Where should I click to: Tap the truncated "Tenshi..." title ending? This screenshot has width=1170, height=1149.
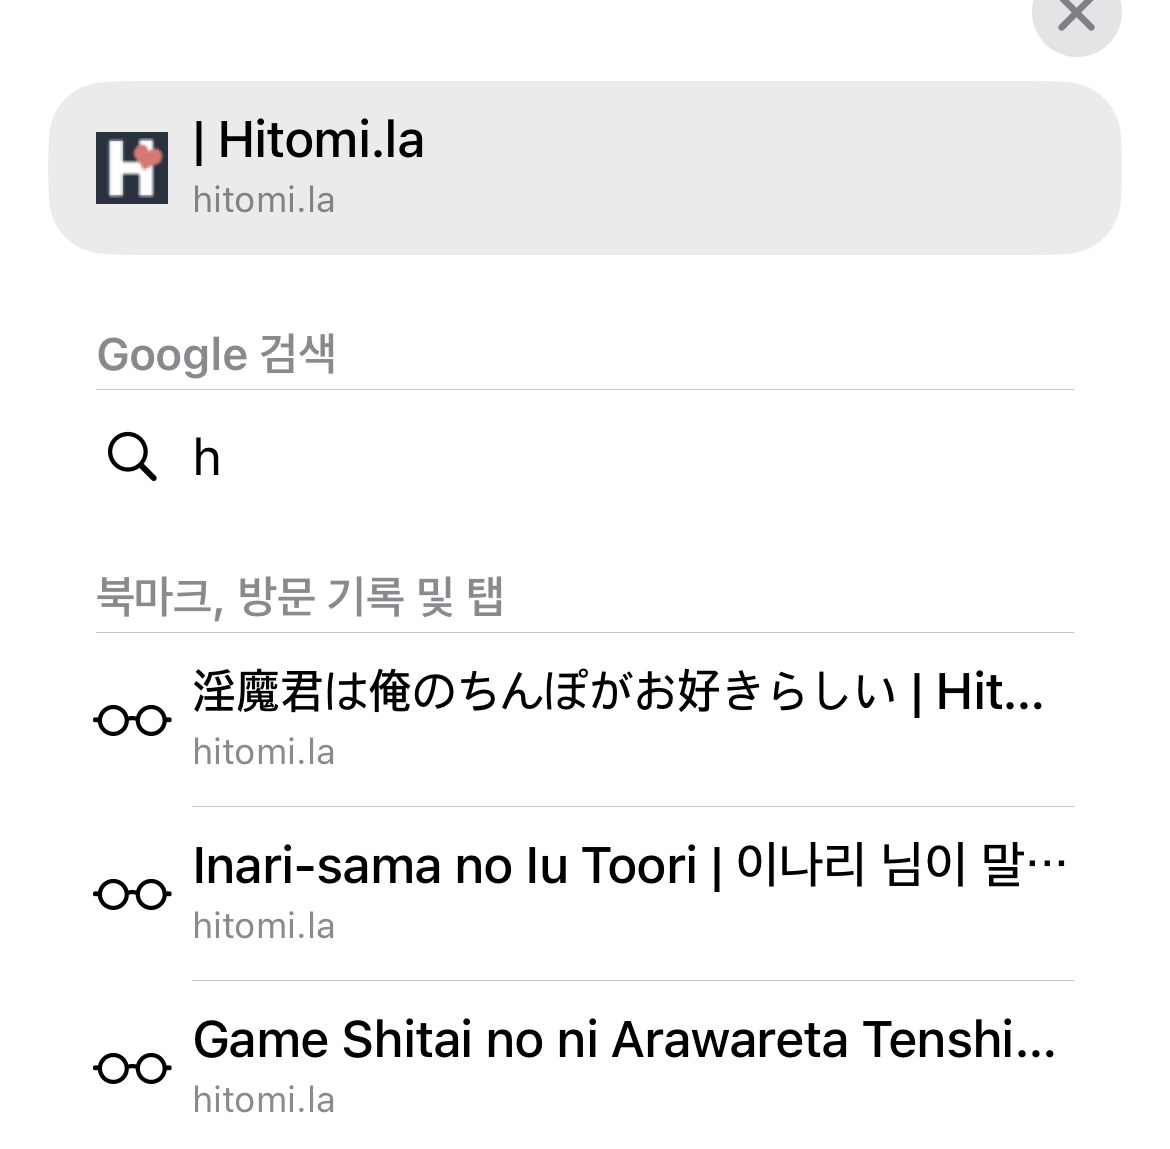(x=959, y=1039)
